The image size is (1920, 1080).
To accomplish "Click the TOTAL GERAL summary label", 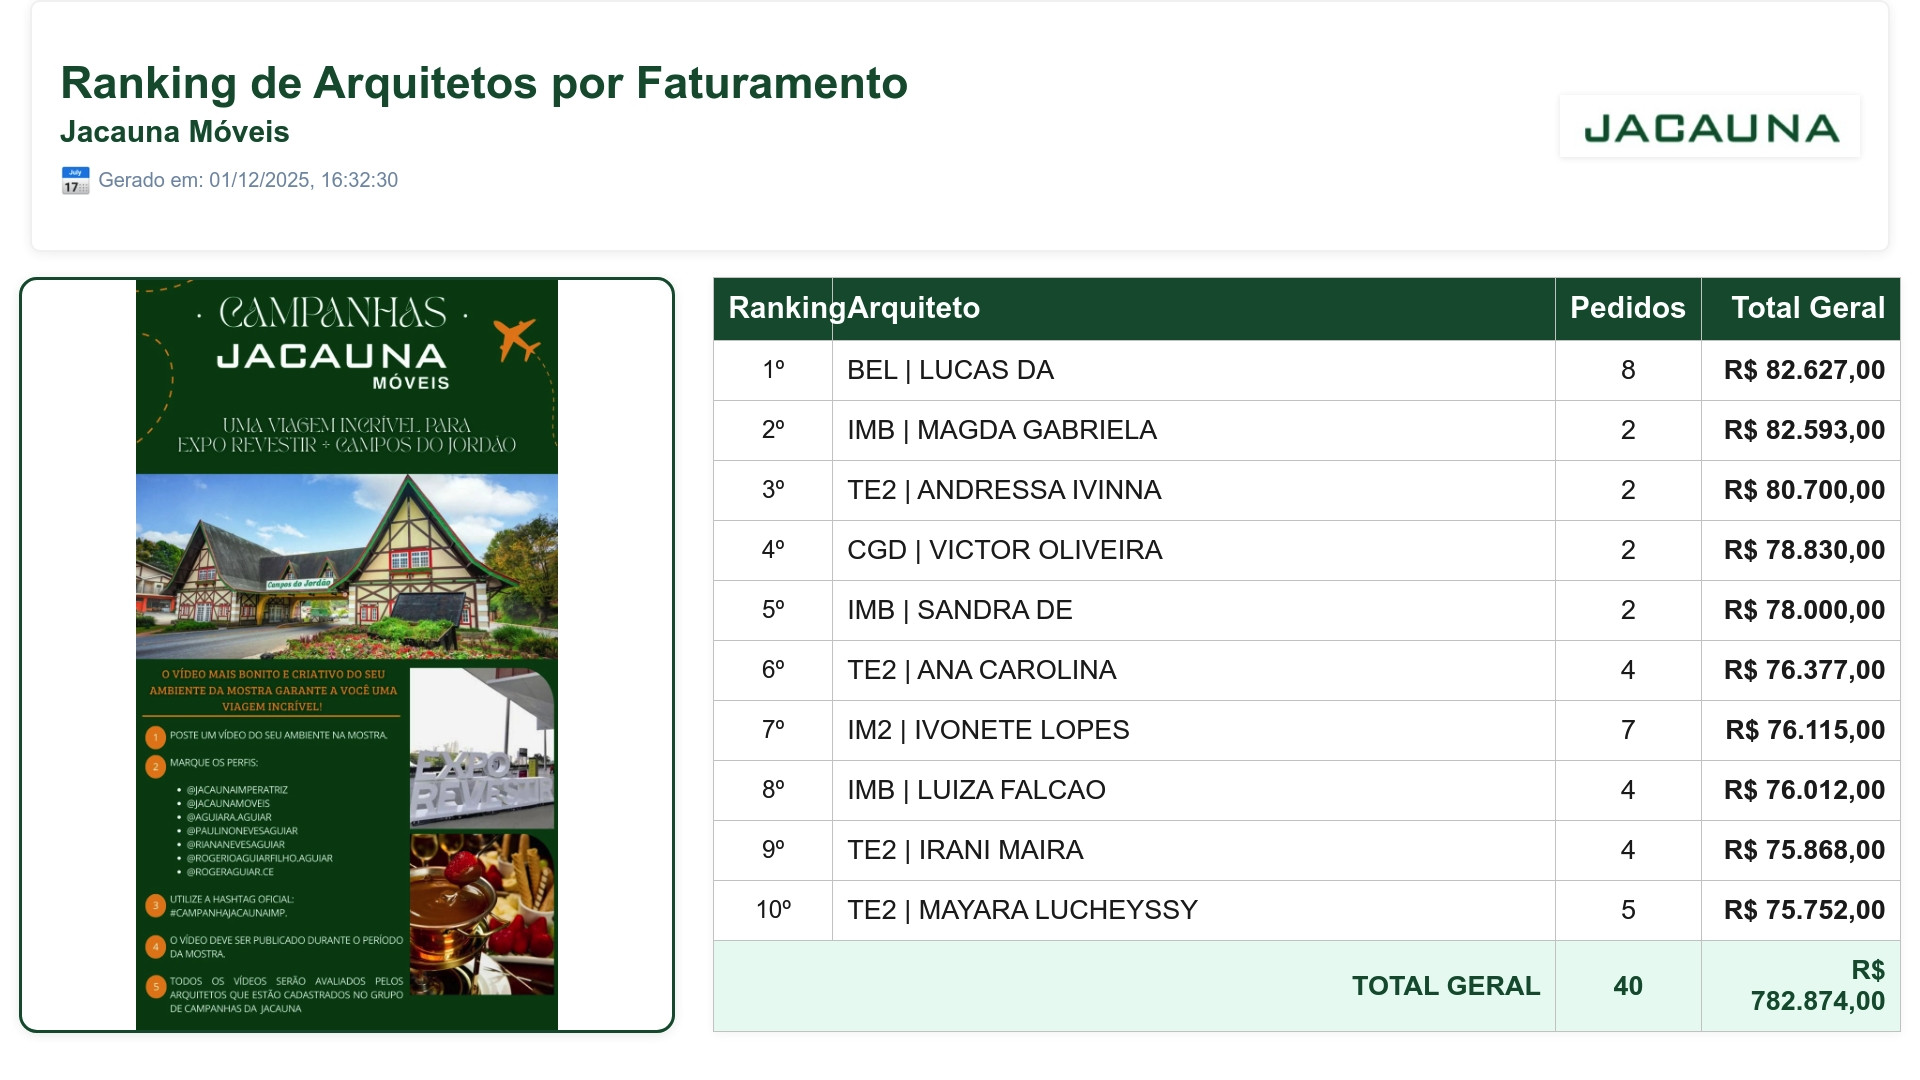I will point(1446,986).
